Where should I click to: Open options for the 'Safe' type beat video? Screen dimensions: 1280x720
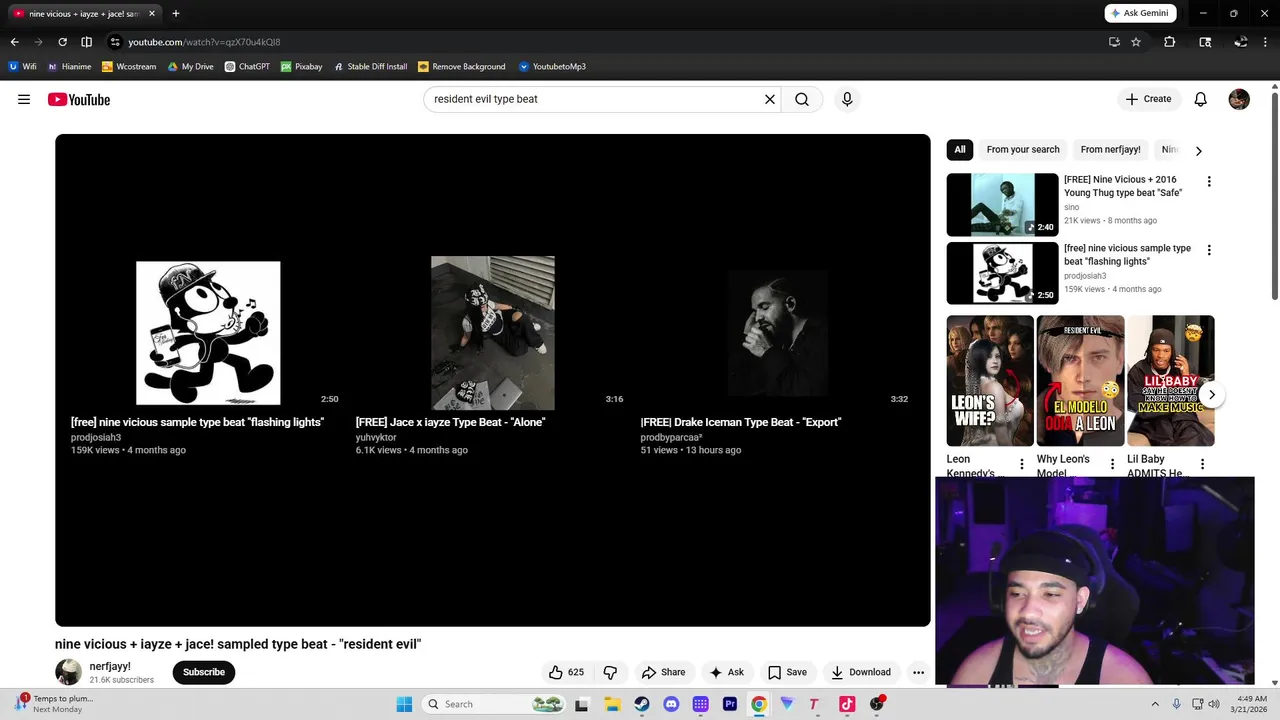tap(1209, 181)
